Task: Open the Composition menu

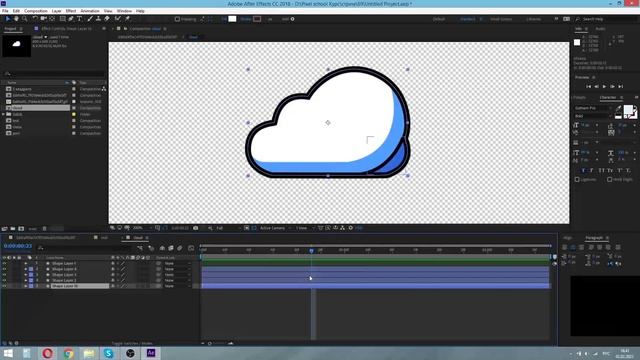Action: click(36, 11)
